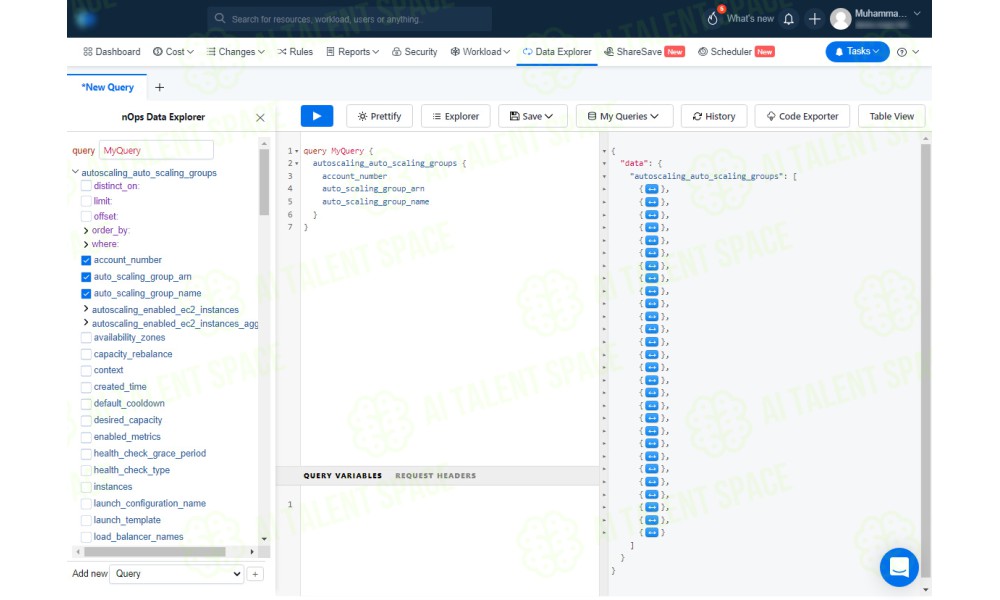Expand last collapsed result object

coord(651,532)
